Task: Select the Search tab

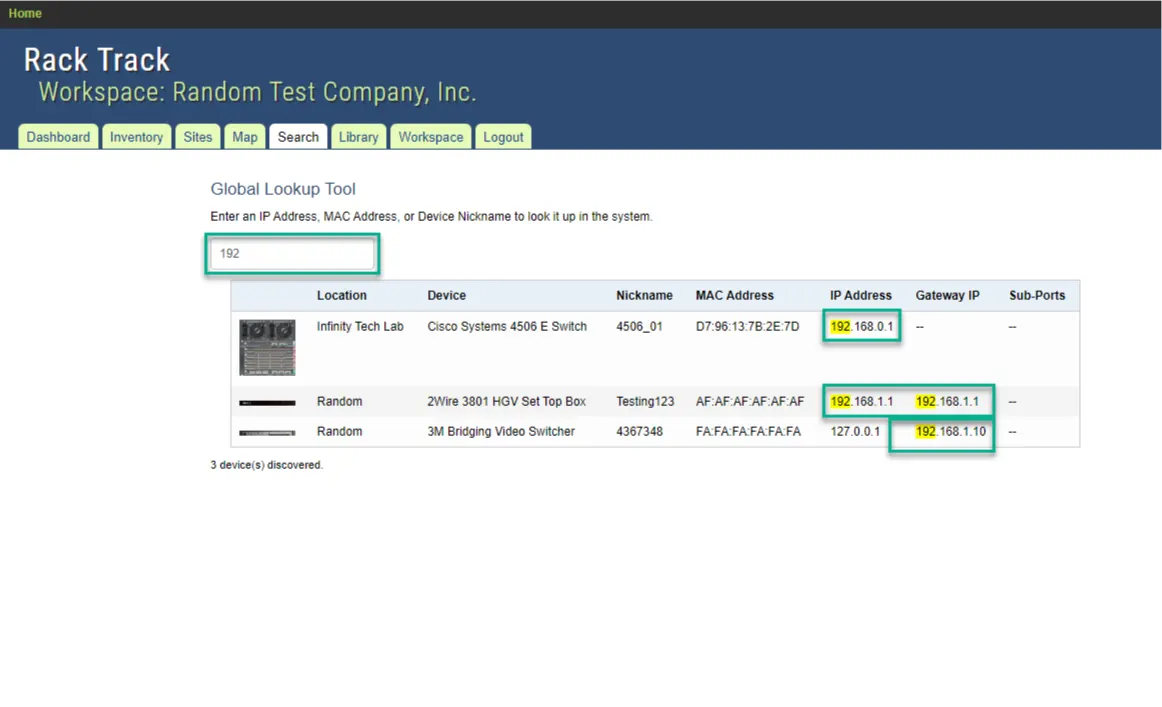Action: click(x=298, y=136)
